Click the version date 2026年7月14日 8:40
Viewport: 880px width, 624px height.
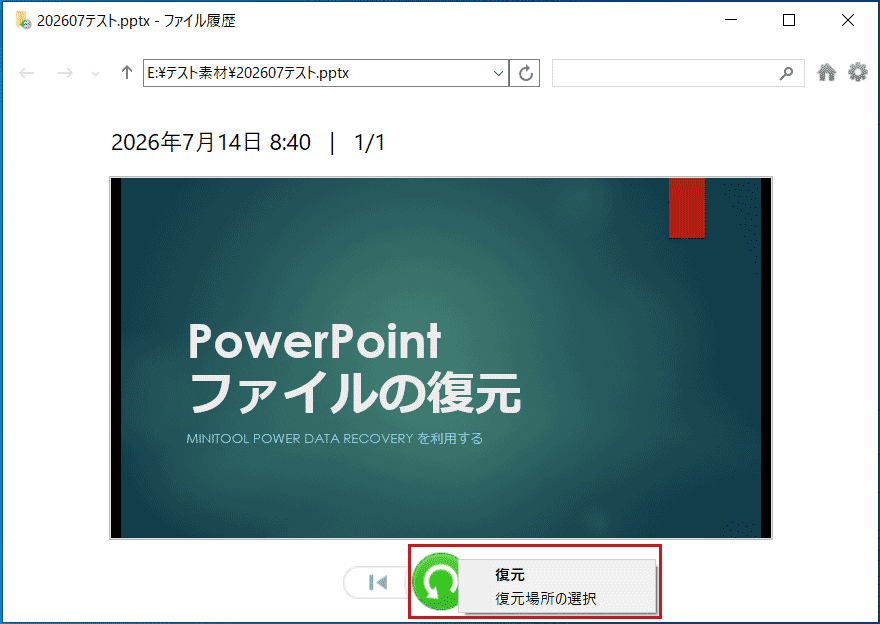pos(211,143)
